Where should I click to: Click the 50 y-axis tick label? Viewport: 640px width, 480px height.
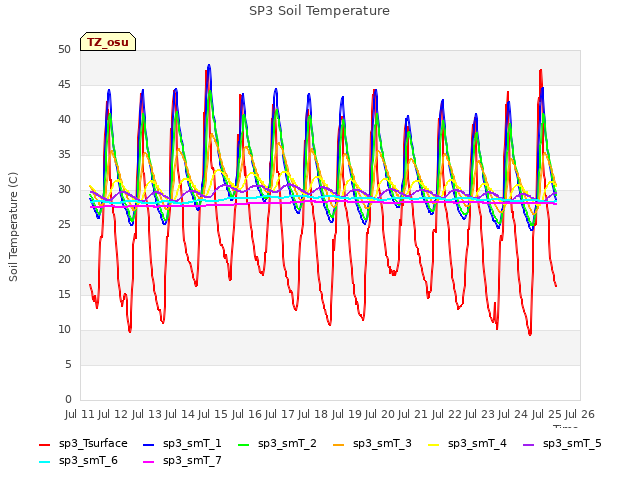point(64,50)
